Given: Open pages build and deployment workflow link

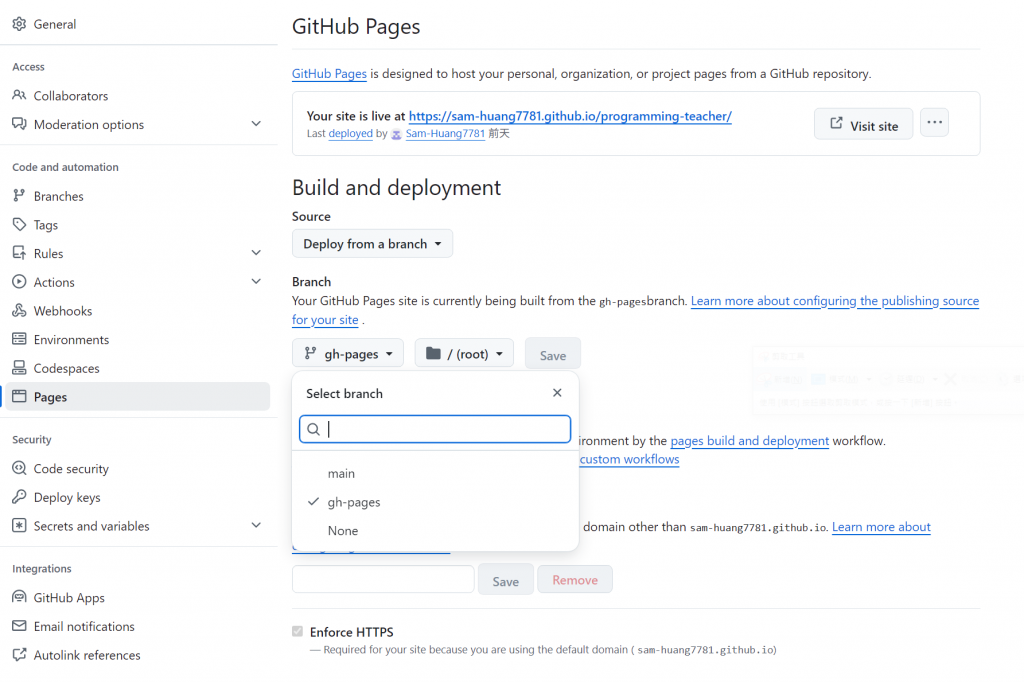Looking at the screenshot, I should click(750, 441).
